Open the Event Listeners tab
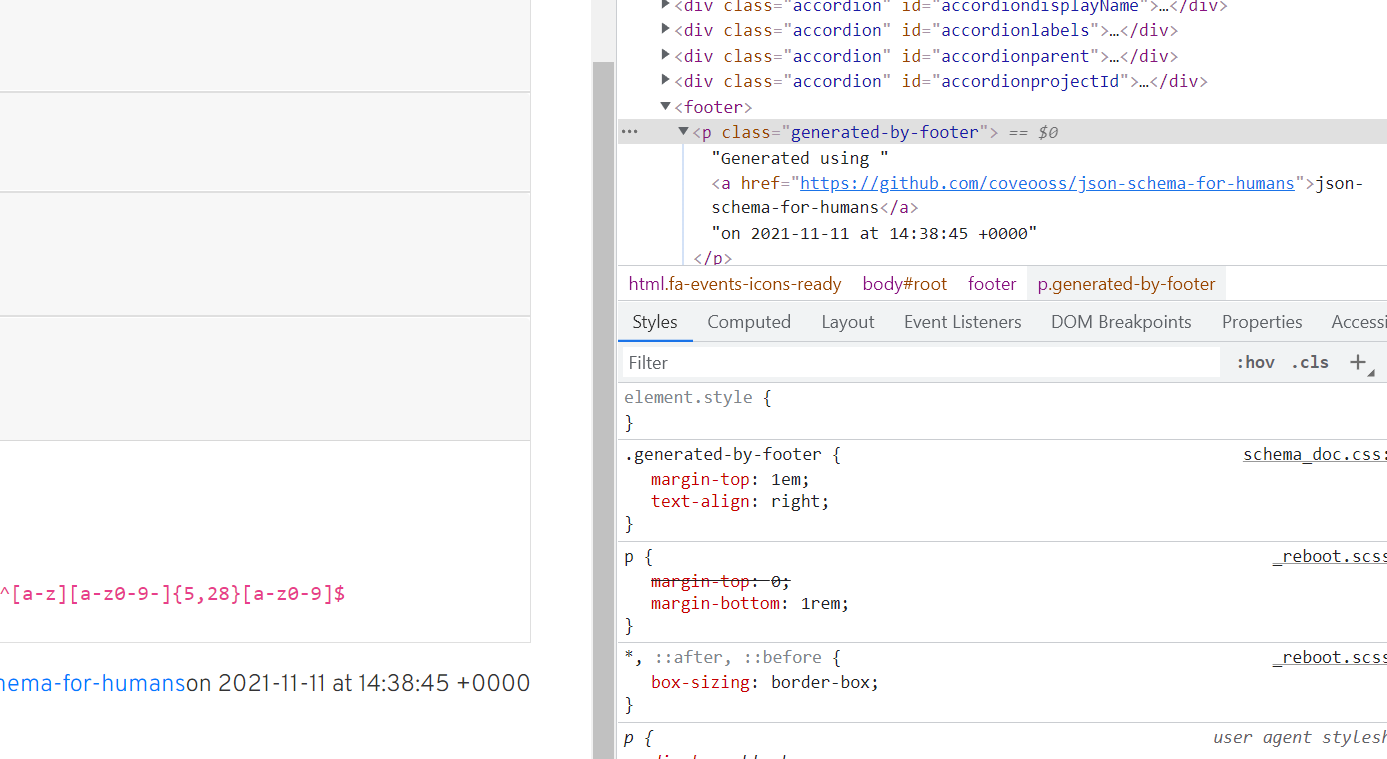This screenshot has width=1387, height=759. (x=962, y=321)
